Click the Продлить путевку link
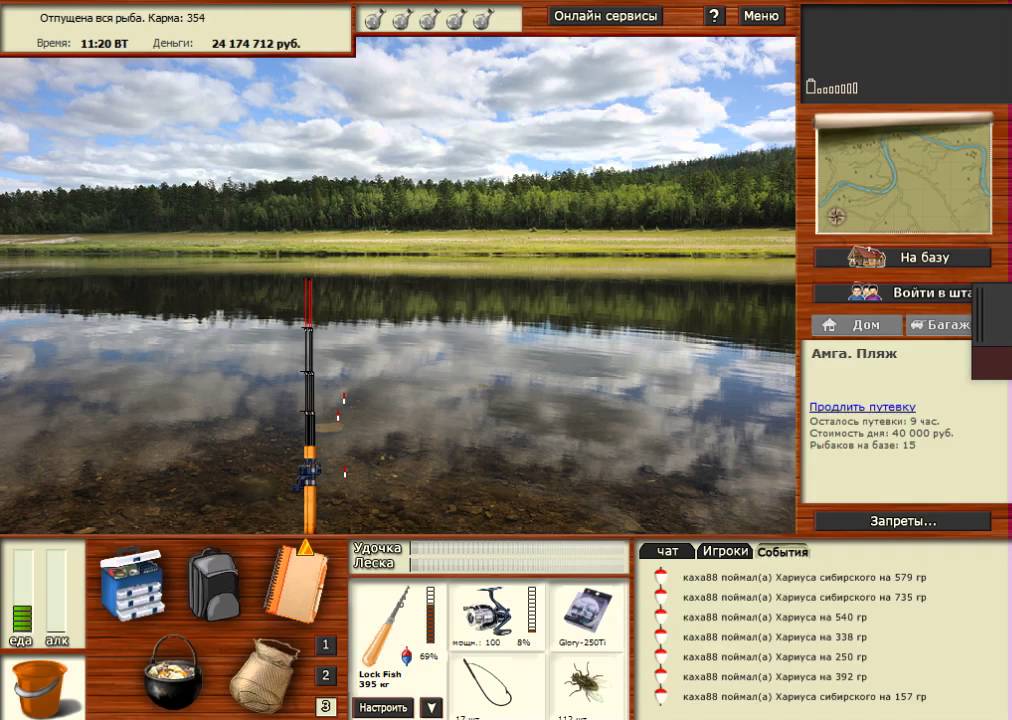The image size is (1012, 720). click(x=862, y=406)
